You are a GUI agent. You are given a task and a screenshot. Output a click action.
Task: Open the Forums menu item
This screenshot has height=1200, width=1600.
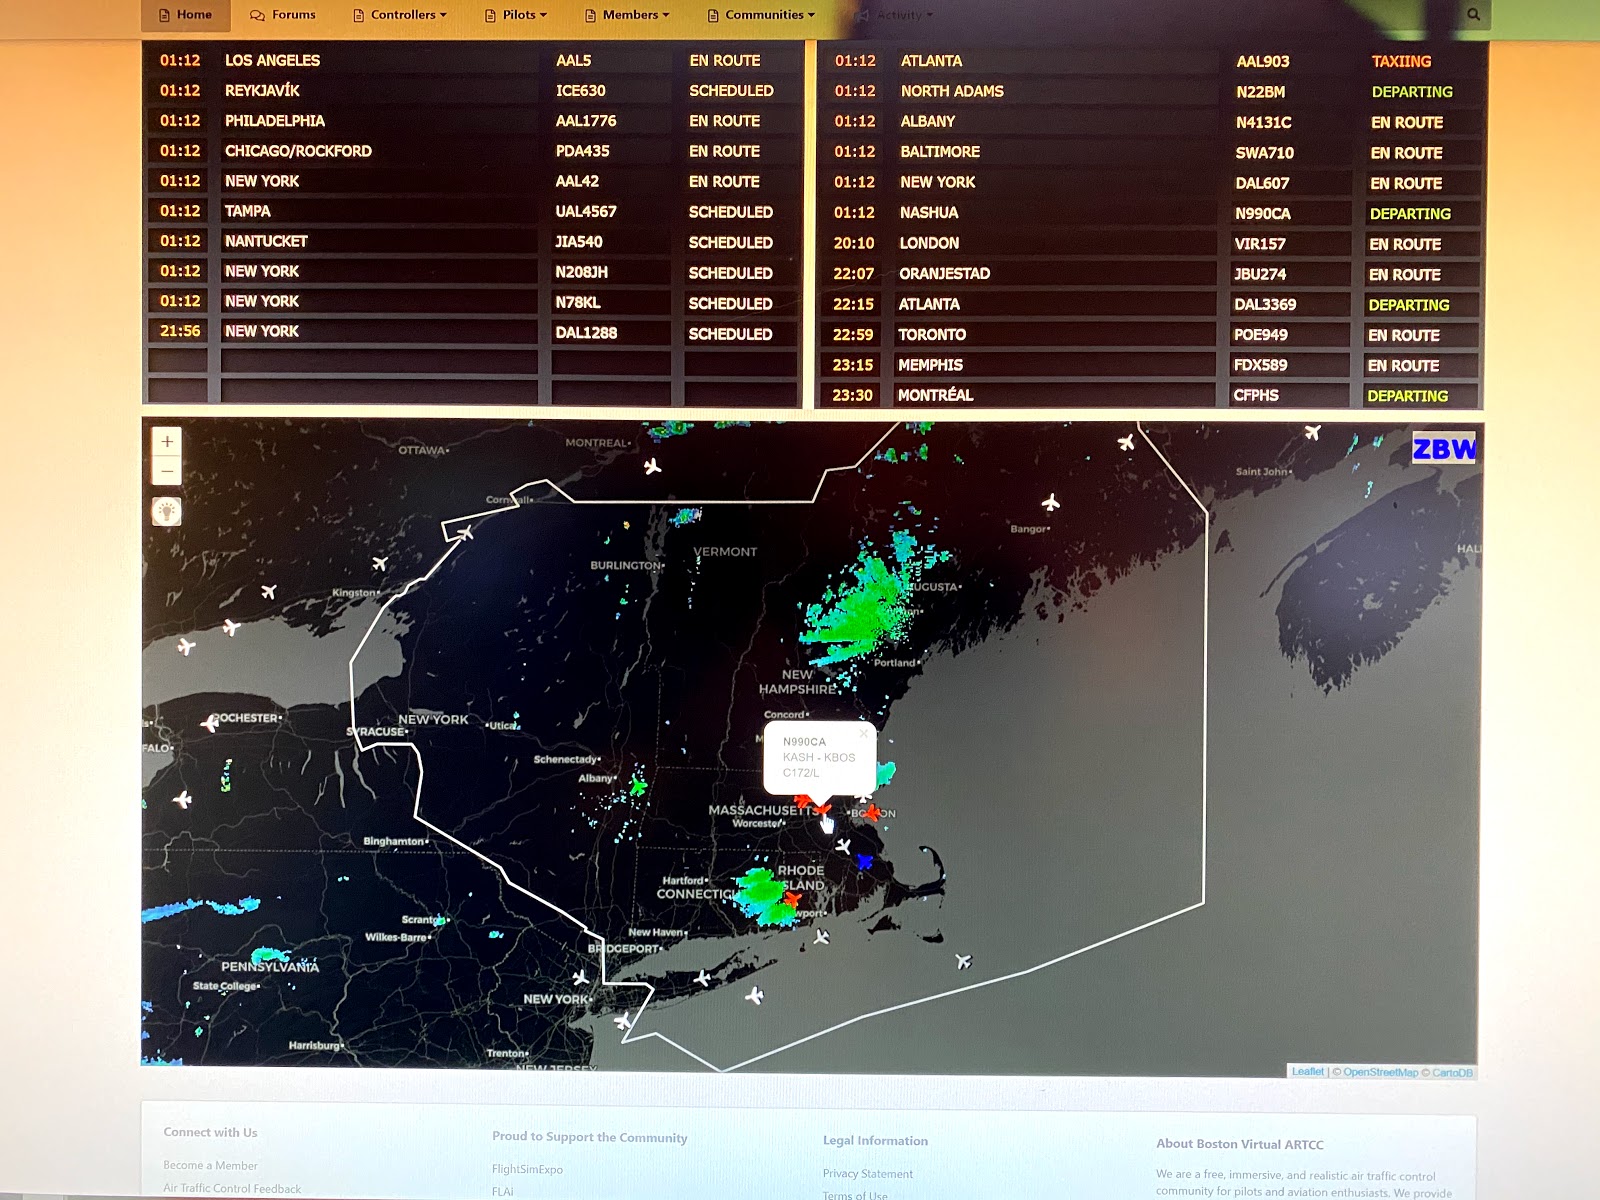pyautogui.click(x=283, y=15)
